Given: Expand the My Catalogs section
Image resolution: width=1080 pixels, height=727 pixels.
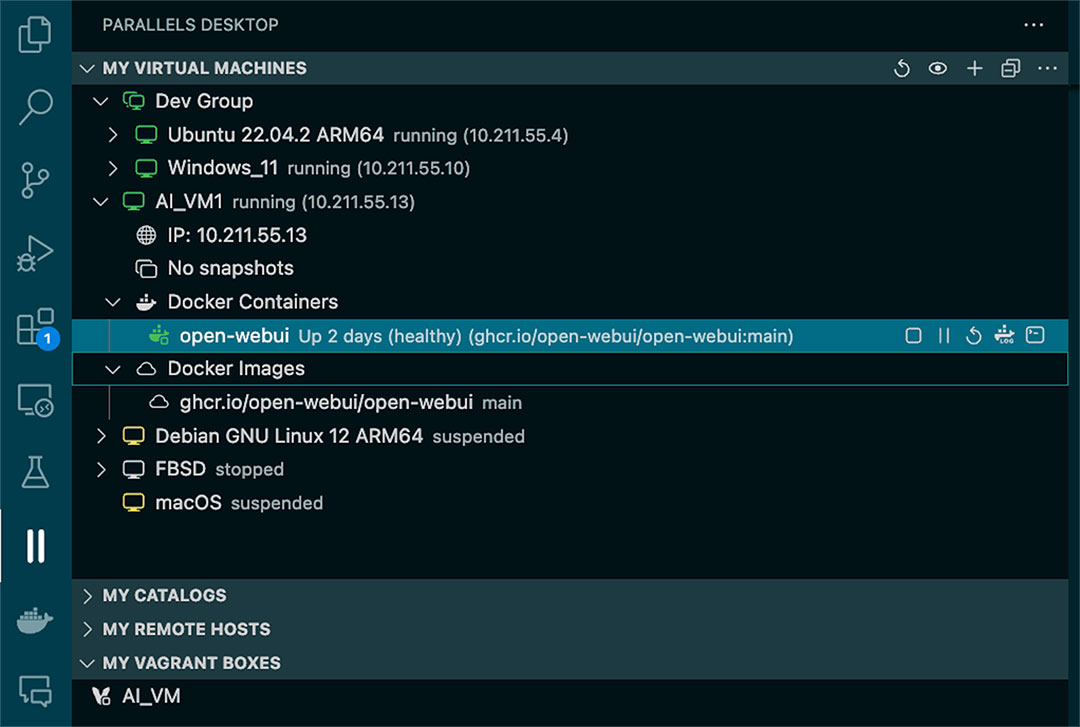Looking at the screenshot, I should [87, 595].
